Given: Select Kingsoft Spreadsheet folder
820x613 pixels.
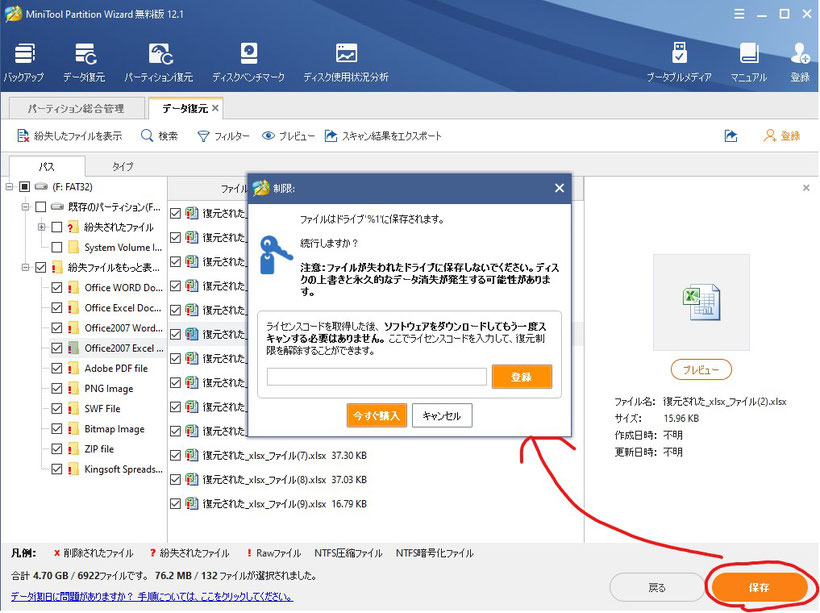Looking at the screenshot, I should (x=123, y=469).
